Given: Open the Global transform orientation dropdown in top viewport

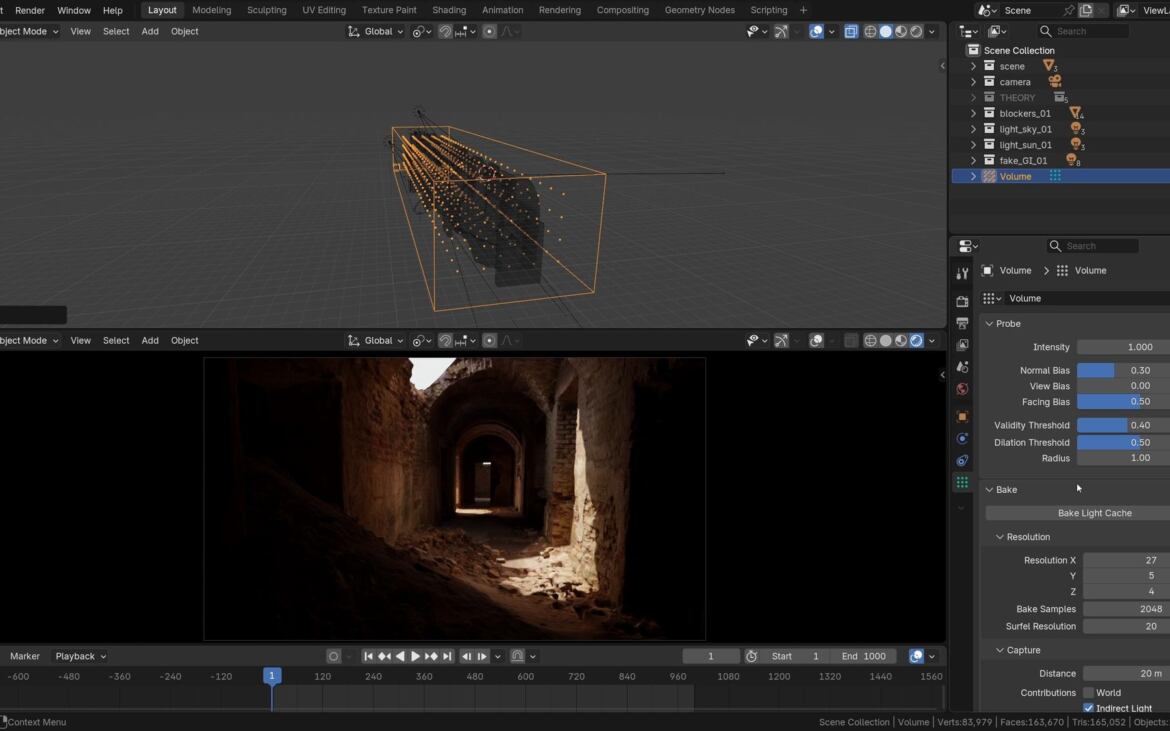Looking at the screenshot, I should [376, 31].
